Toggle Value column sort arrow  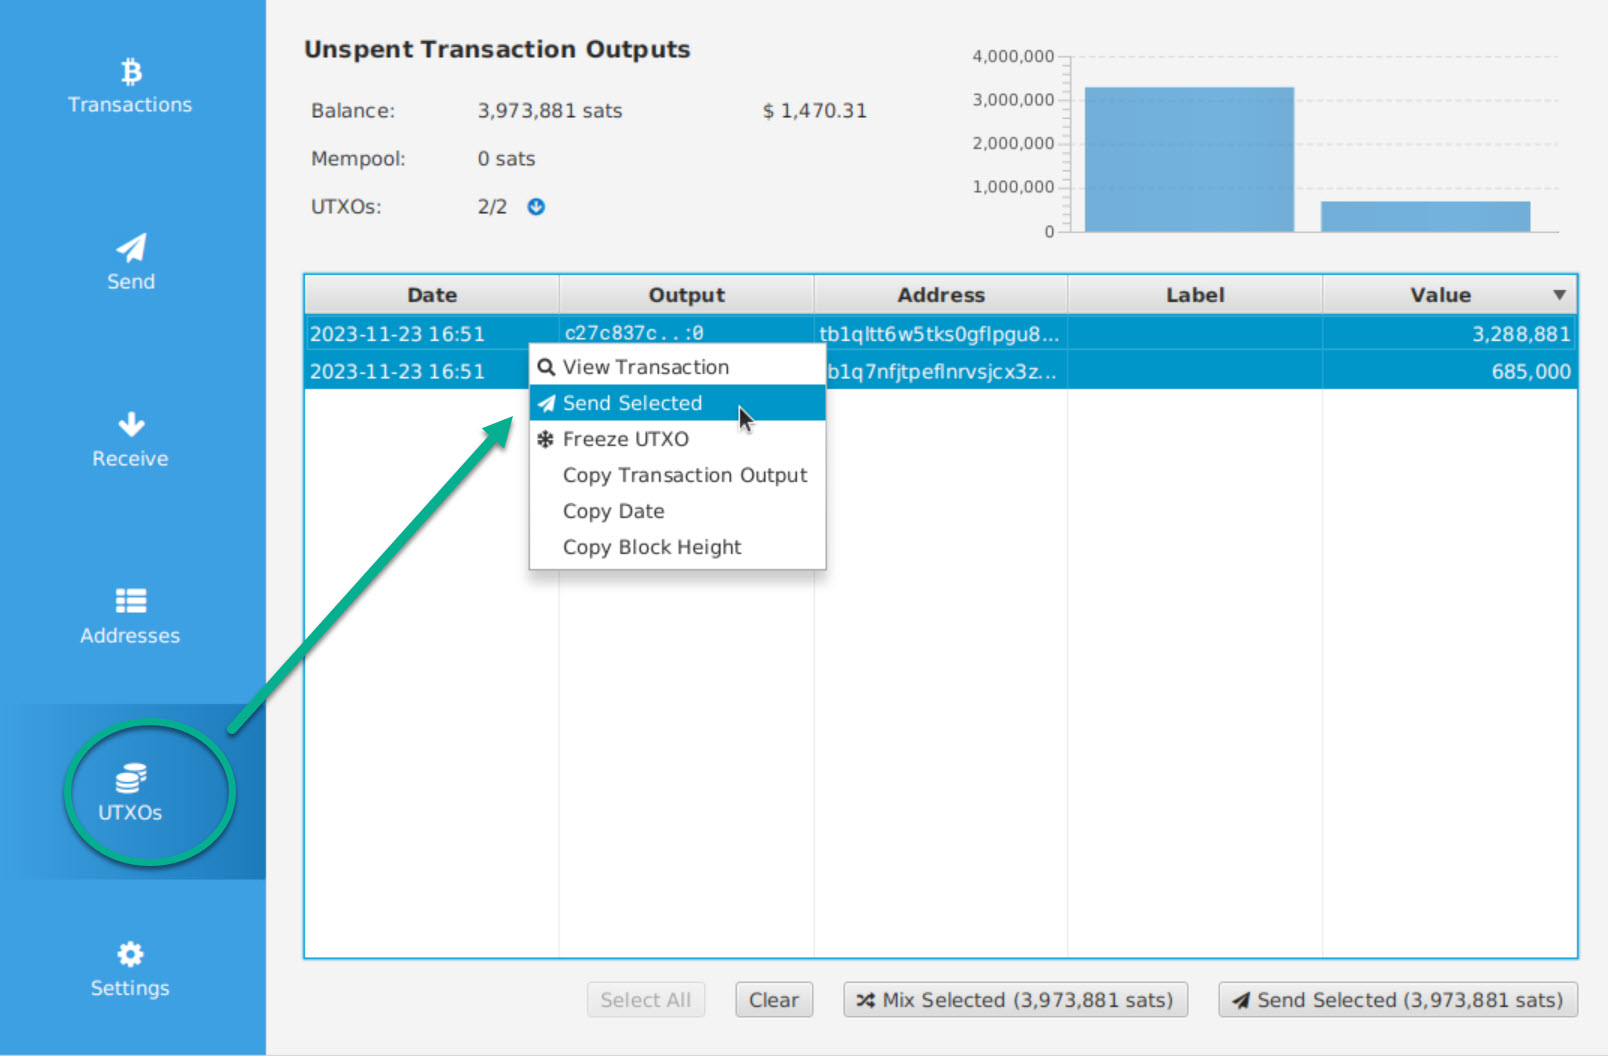(1558, 295)
